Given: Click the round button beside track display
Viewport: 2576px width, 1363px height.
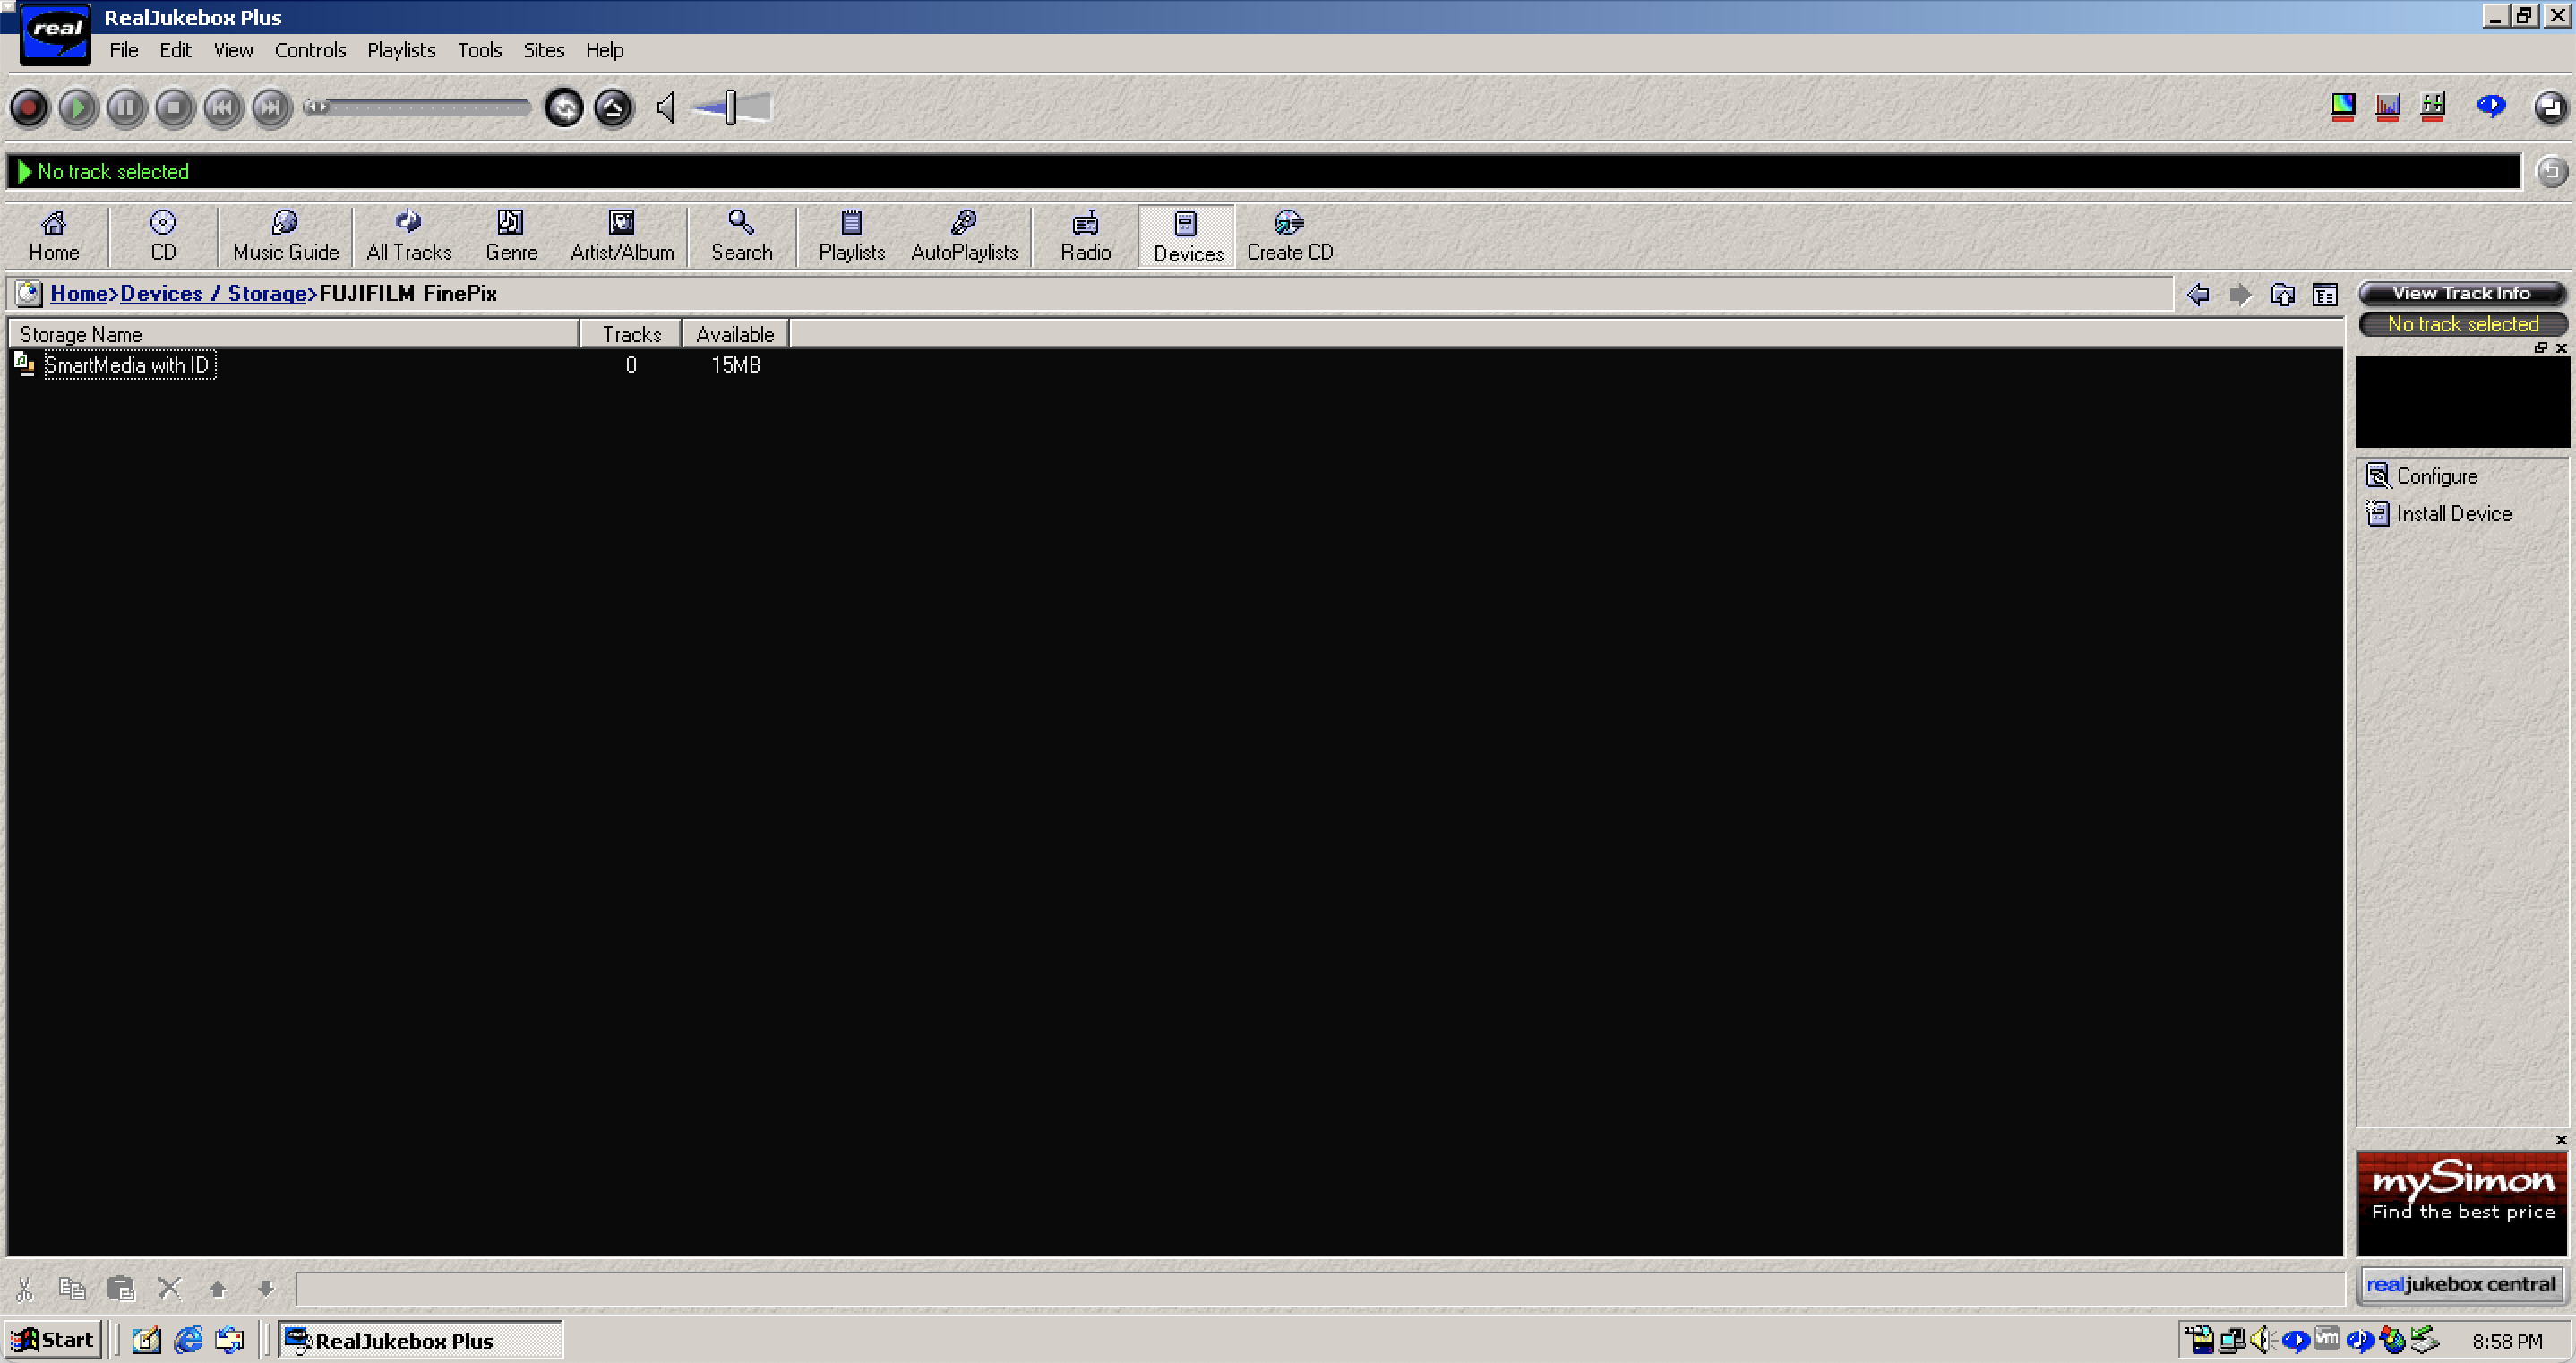Looking at the screenshot, I should (2552, 171).
